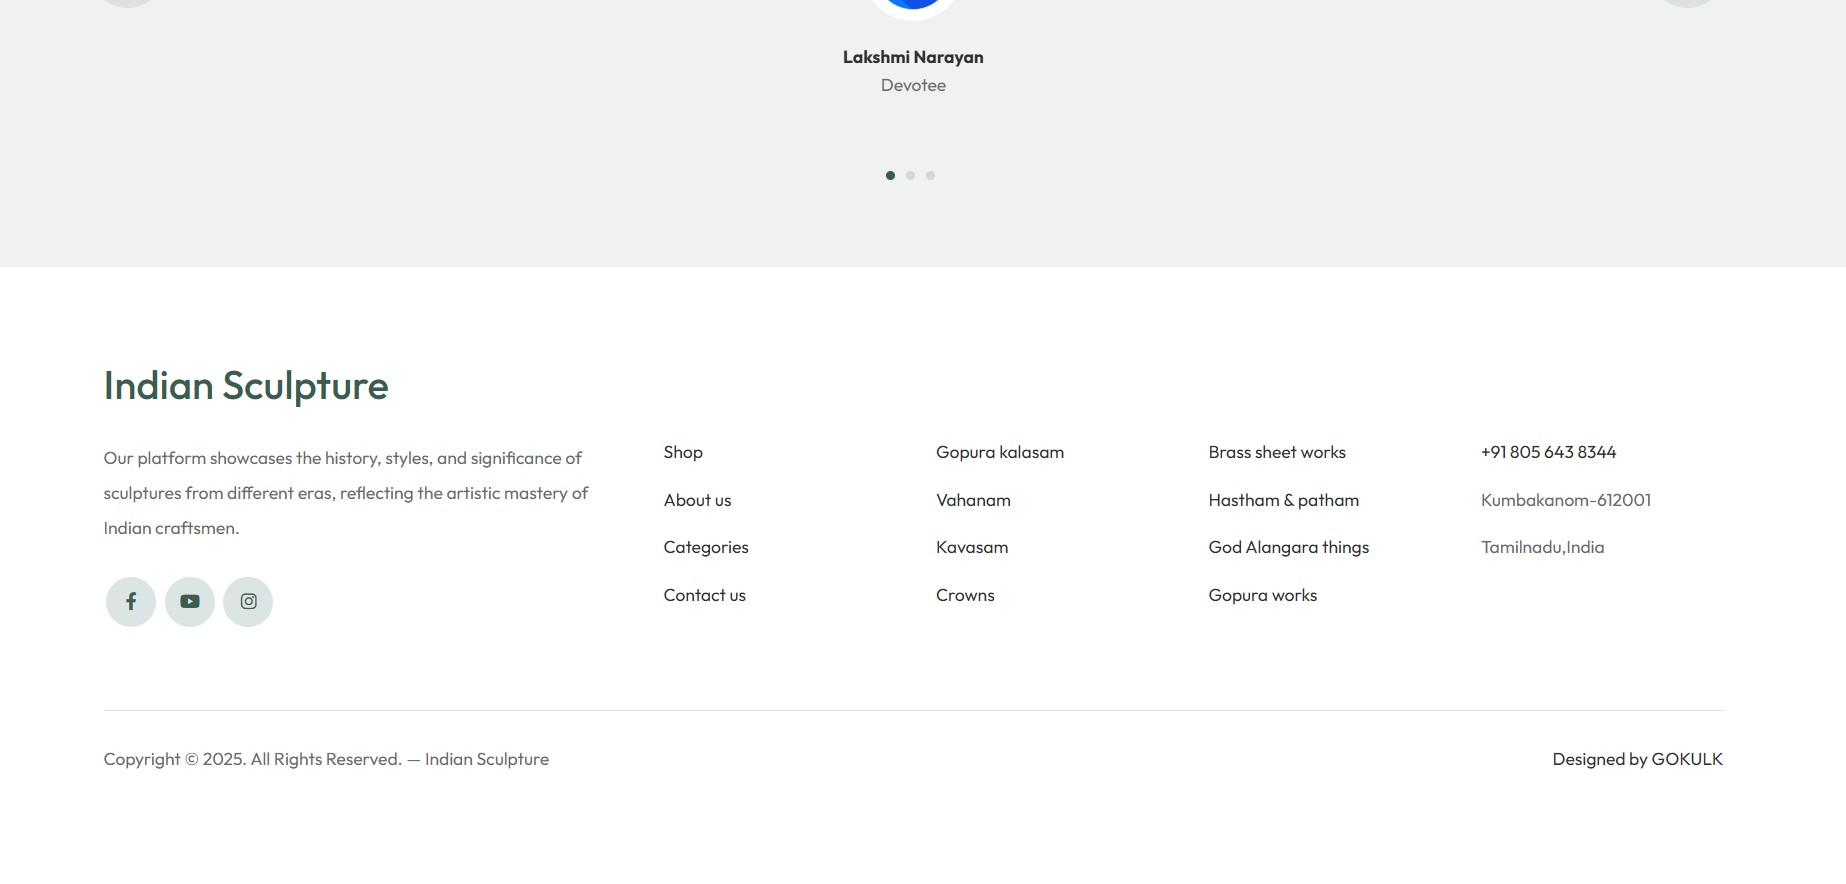Screen dimensions: 1846x884
Task: Open the Instagram social icon
Action: [x=248, y=602]
